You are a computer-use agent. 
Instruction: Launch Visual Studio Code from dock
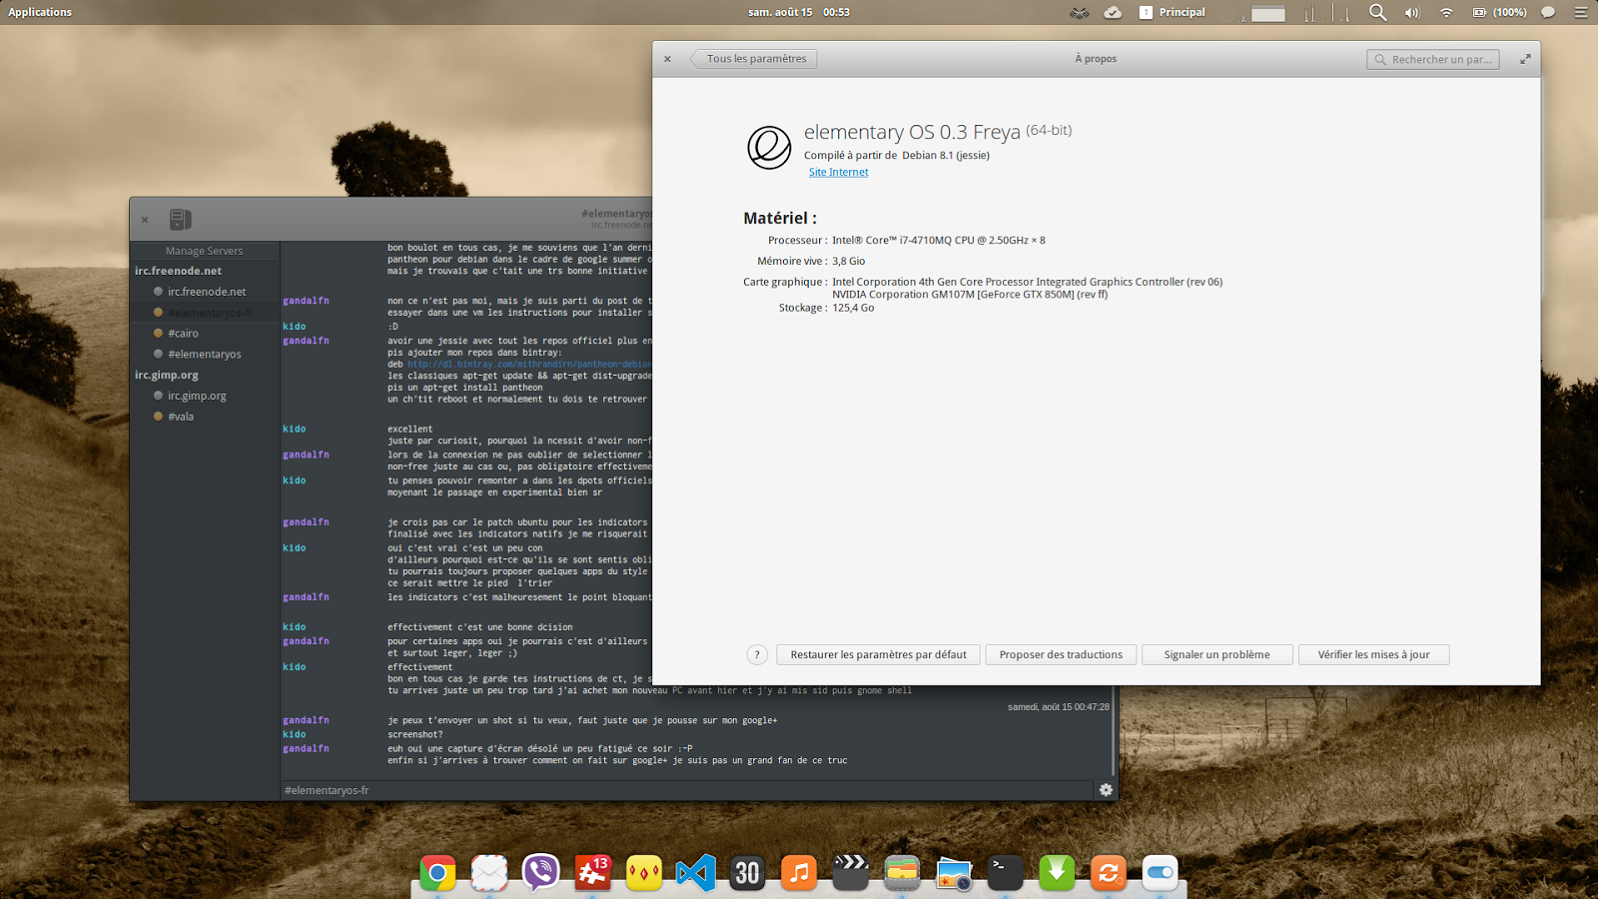pos(696,873)
